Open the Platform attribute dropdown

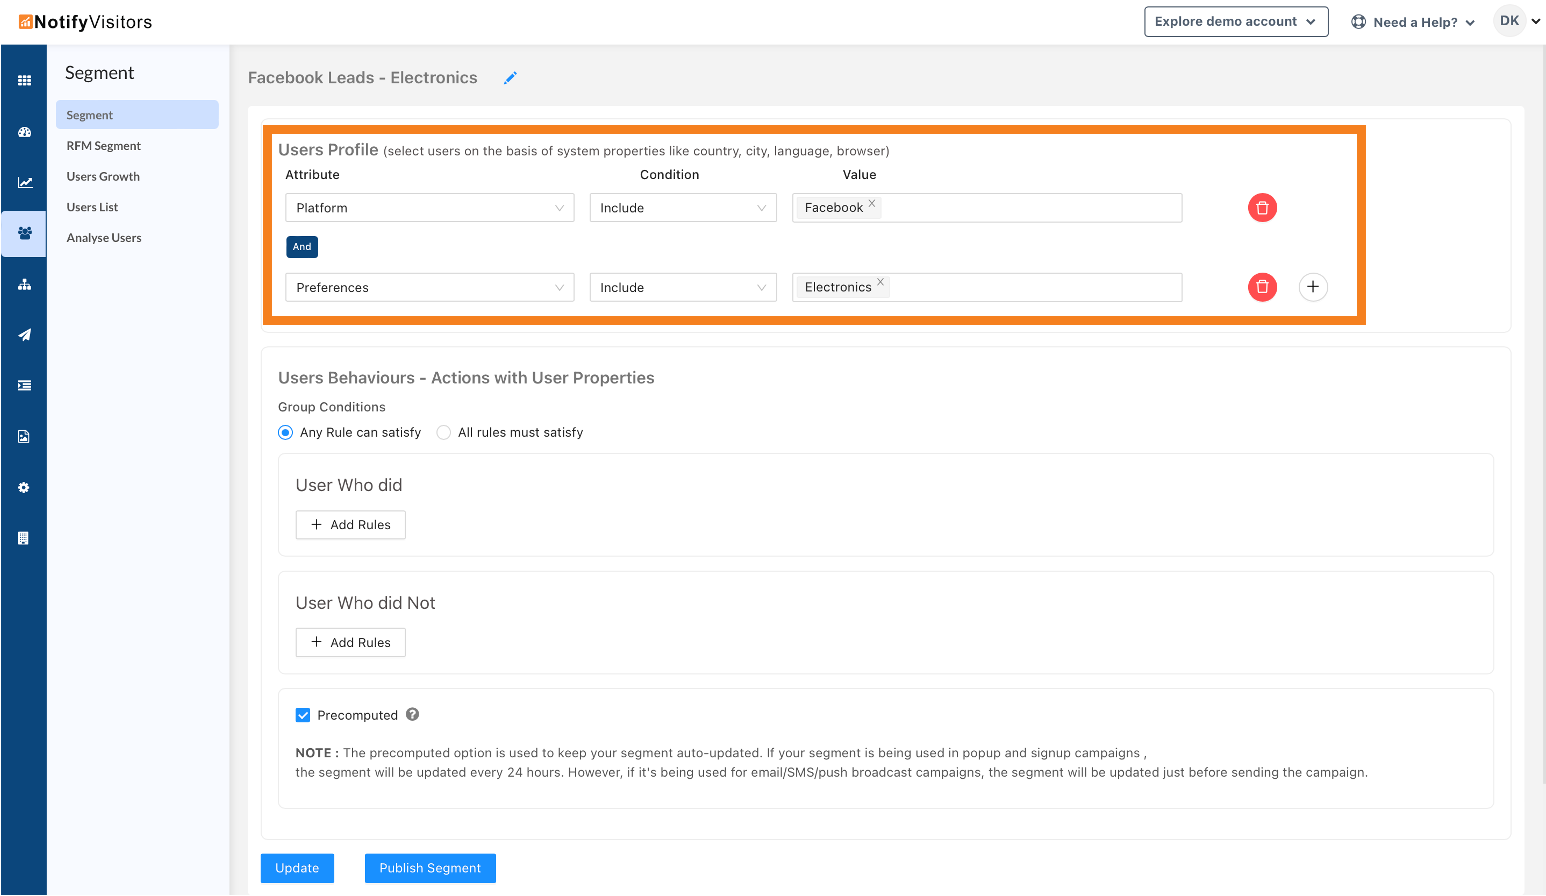pyautogui.click(x=429, y=208)
